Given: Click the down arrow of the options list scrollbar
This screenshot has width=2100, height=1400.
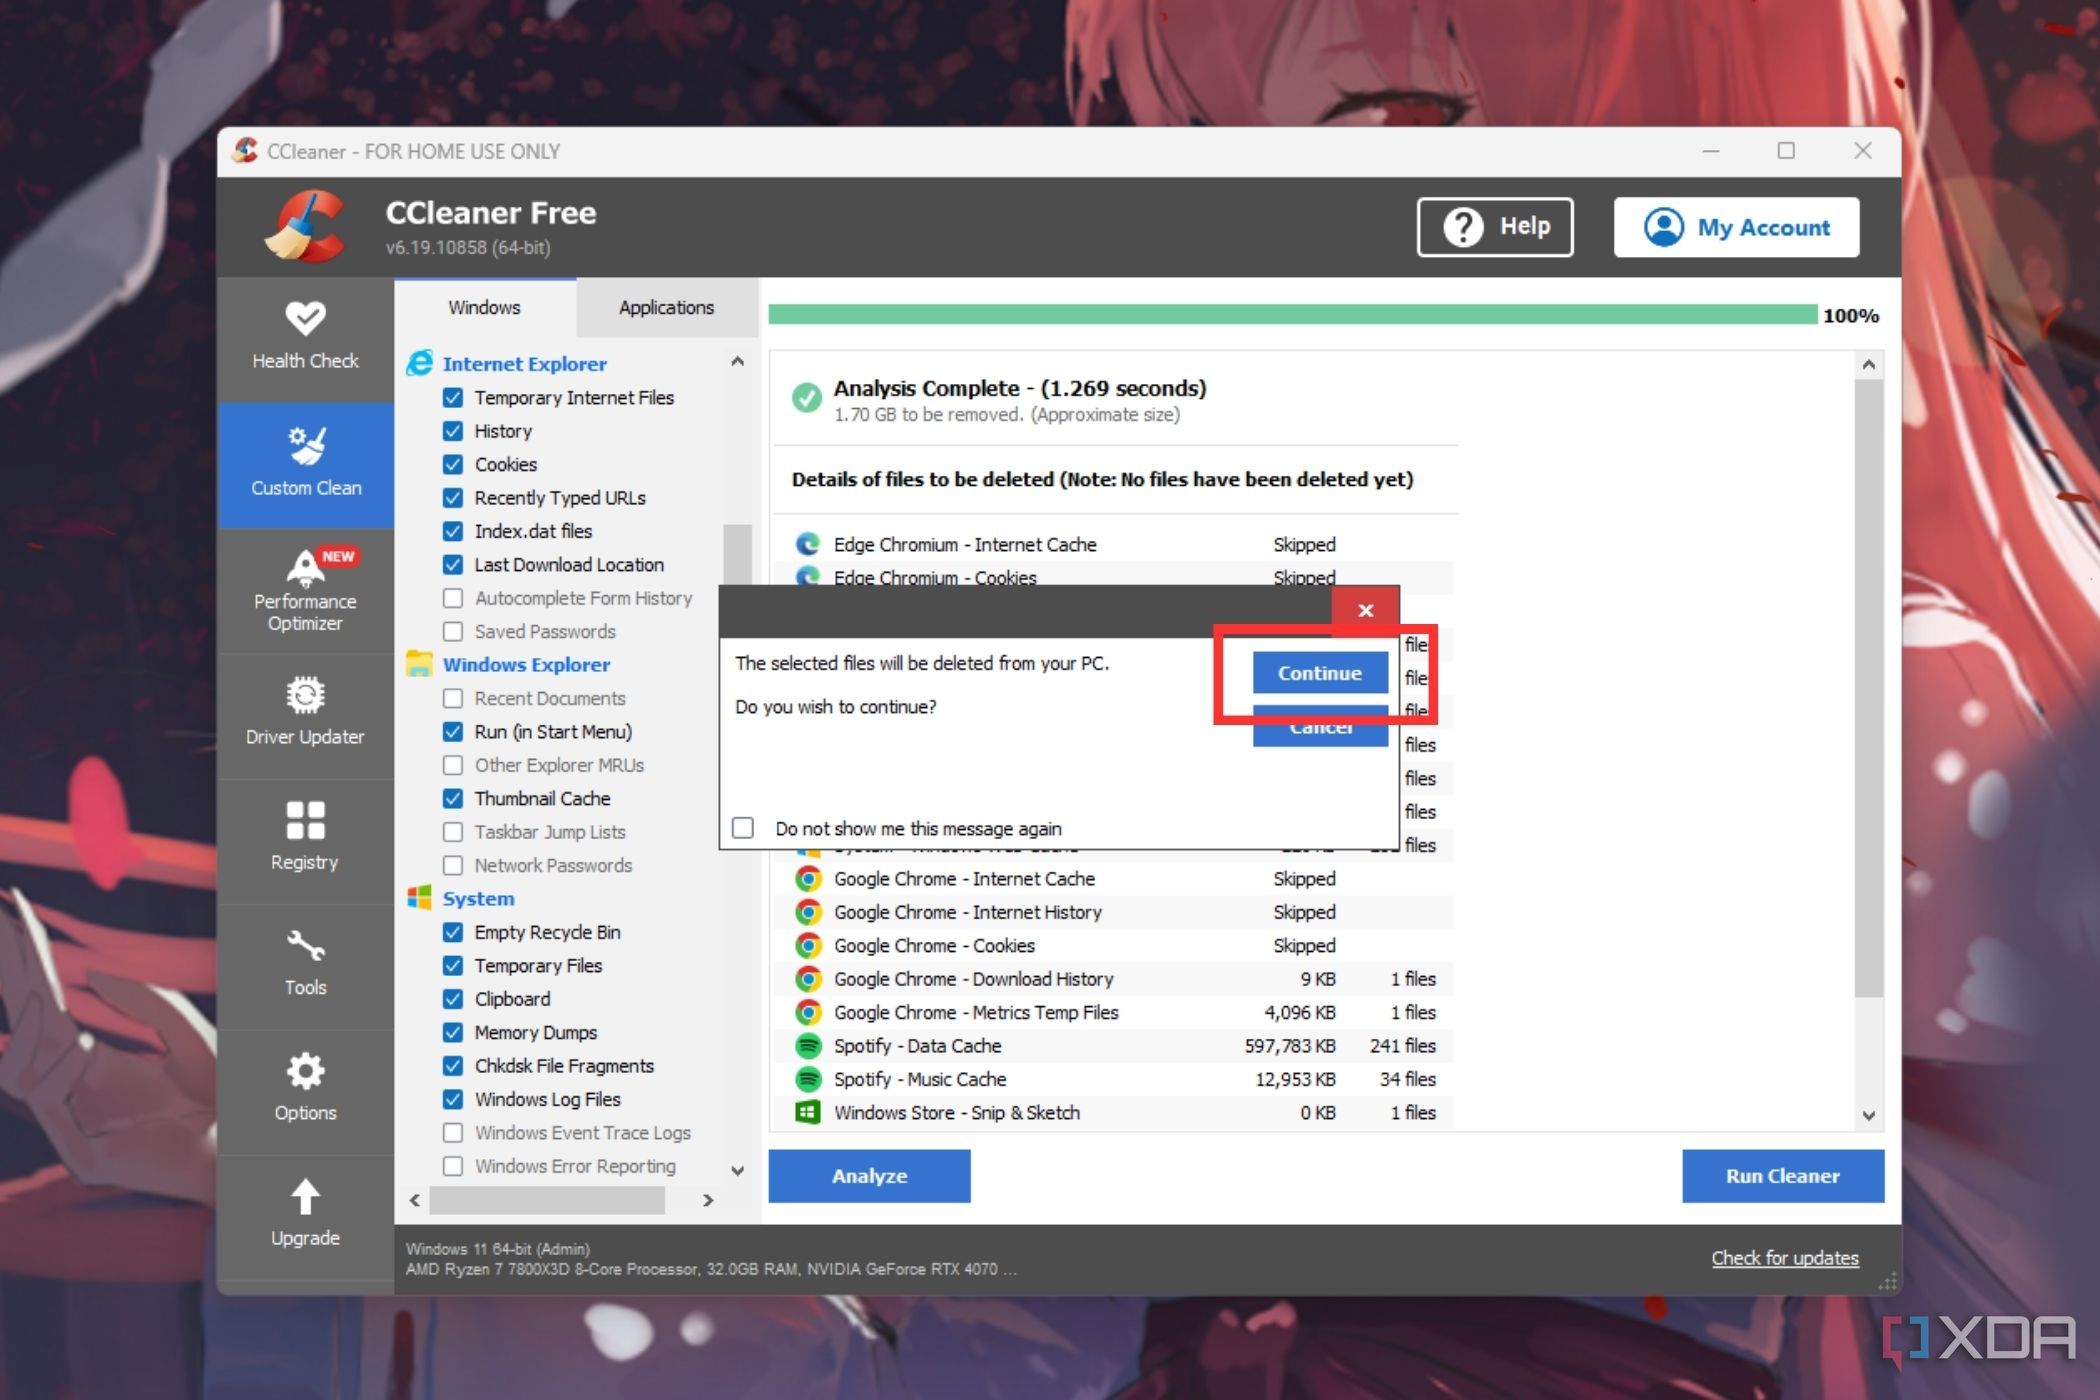Looking at the screenshot, I should click(737, 1170).
